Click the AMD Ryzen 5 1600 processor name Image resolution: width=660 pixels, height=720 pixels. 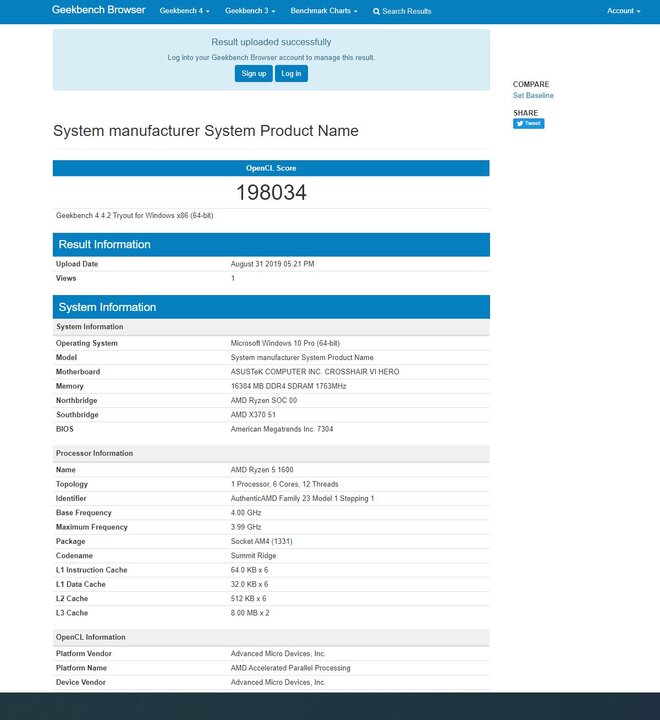(x=262, y=470)
